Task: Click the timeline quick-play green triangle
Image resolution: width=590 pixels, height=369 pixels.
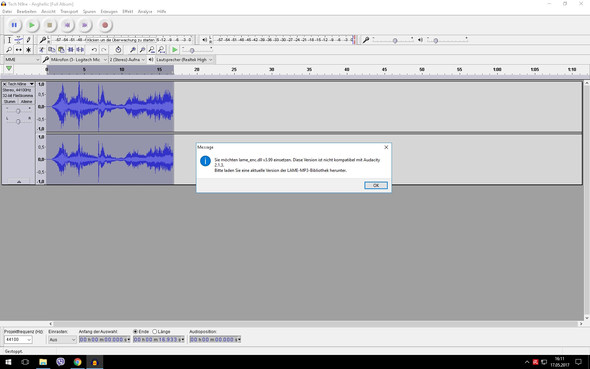Action: click(9, 68)
